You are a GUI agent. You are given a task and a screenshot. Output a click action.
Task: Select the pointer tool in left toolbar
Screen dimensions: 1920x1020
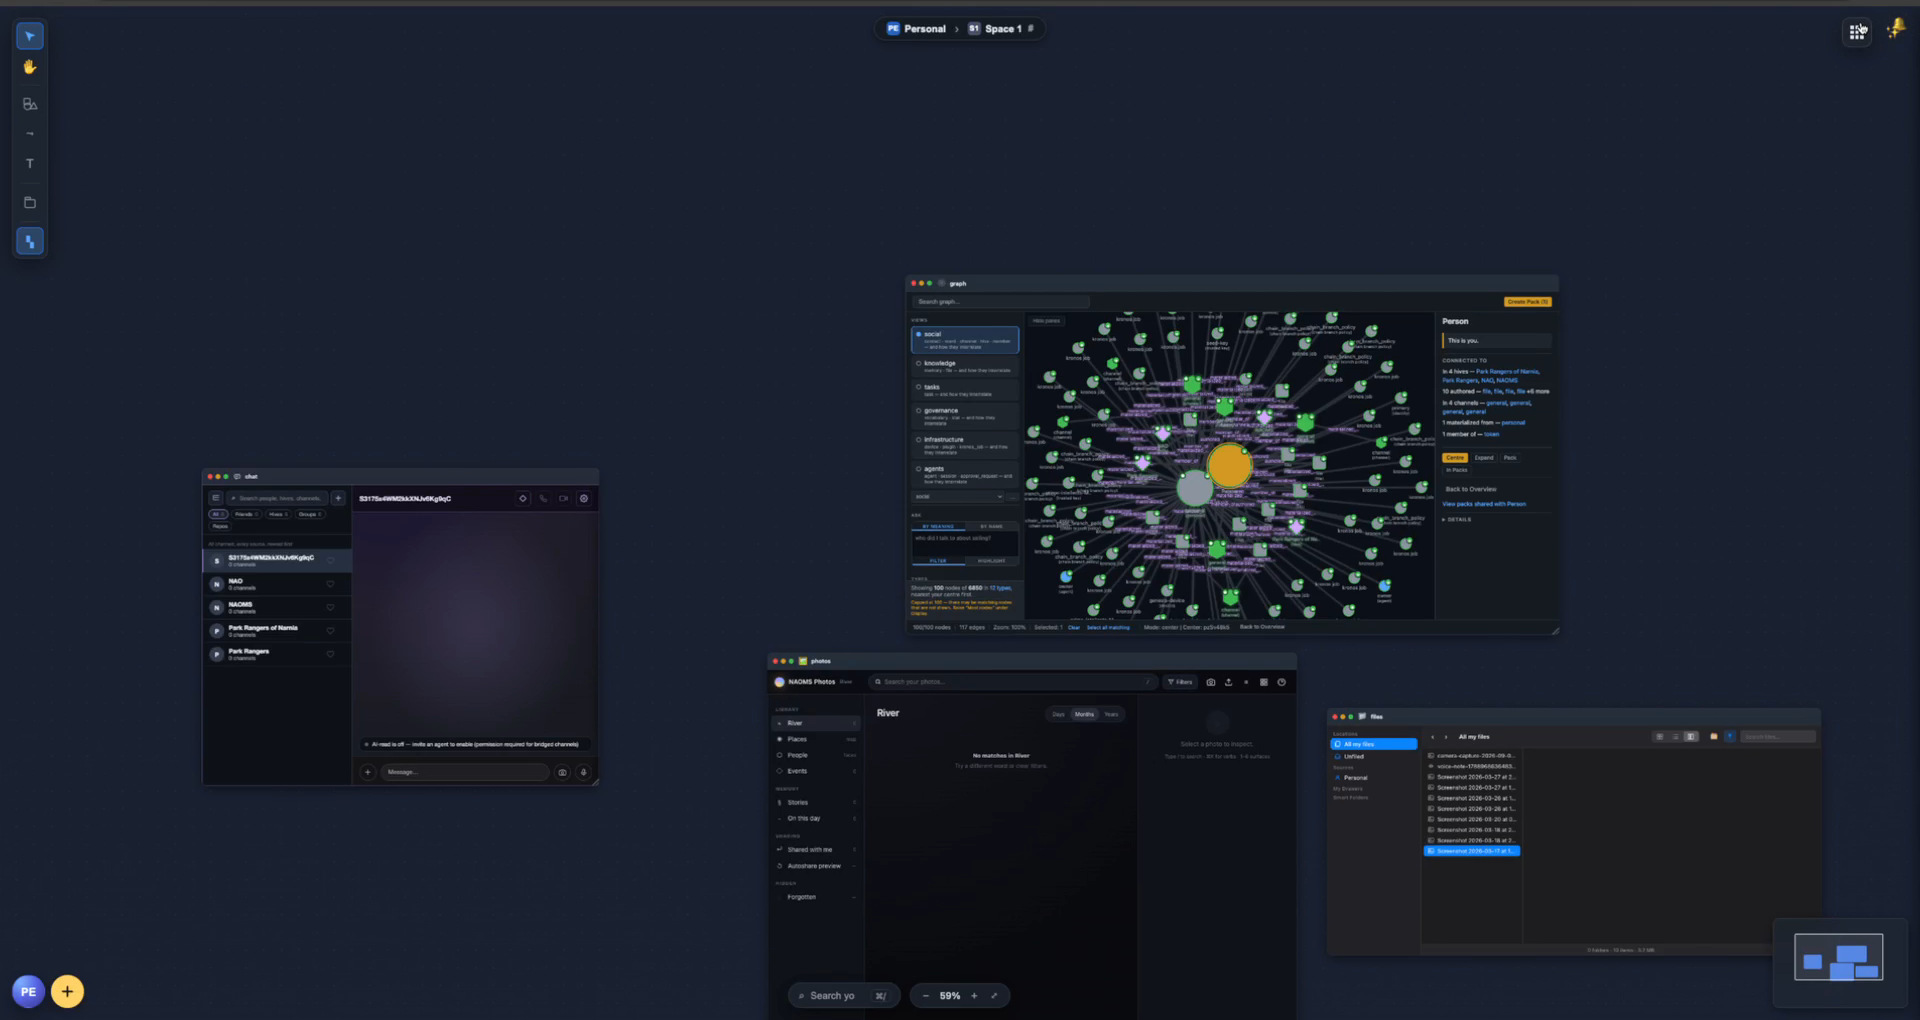click(x=30, y=36)
